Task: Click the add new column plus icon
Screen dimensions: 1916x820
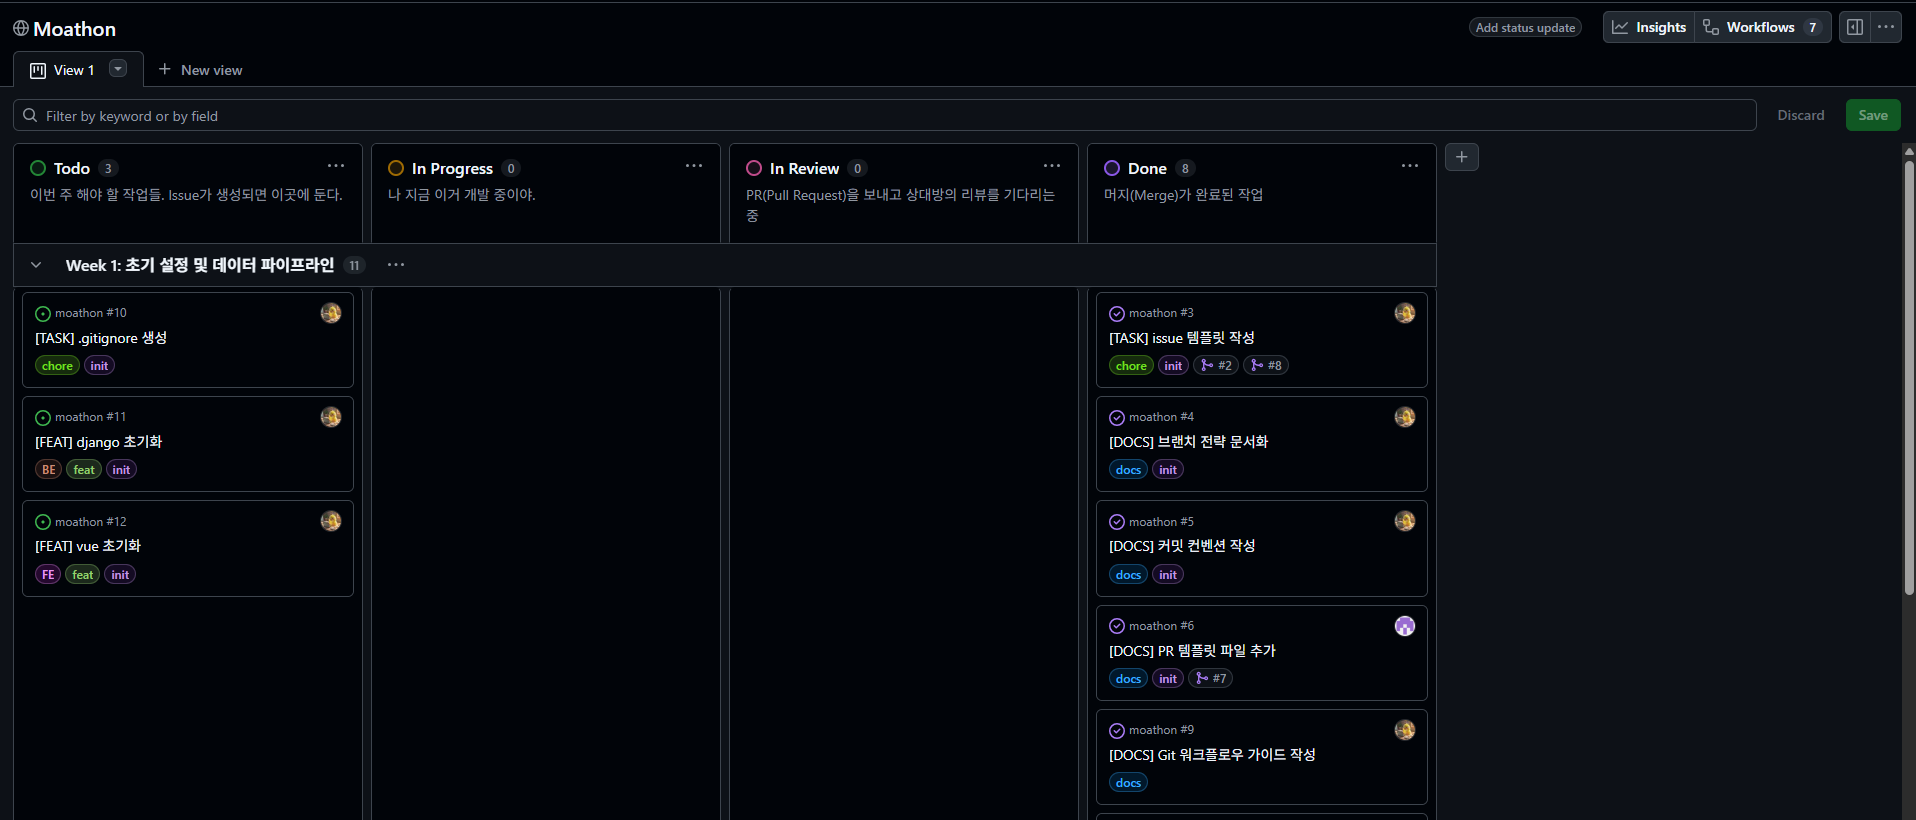Action: tap(1461, 157)
